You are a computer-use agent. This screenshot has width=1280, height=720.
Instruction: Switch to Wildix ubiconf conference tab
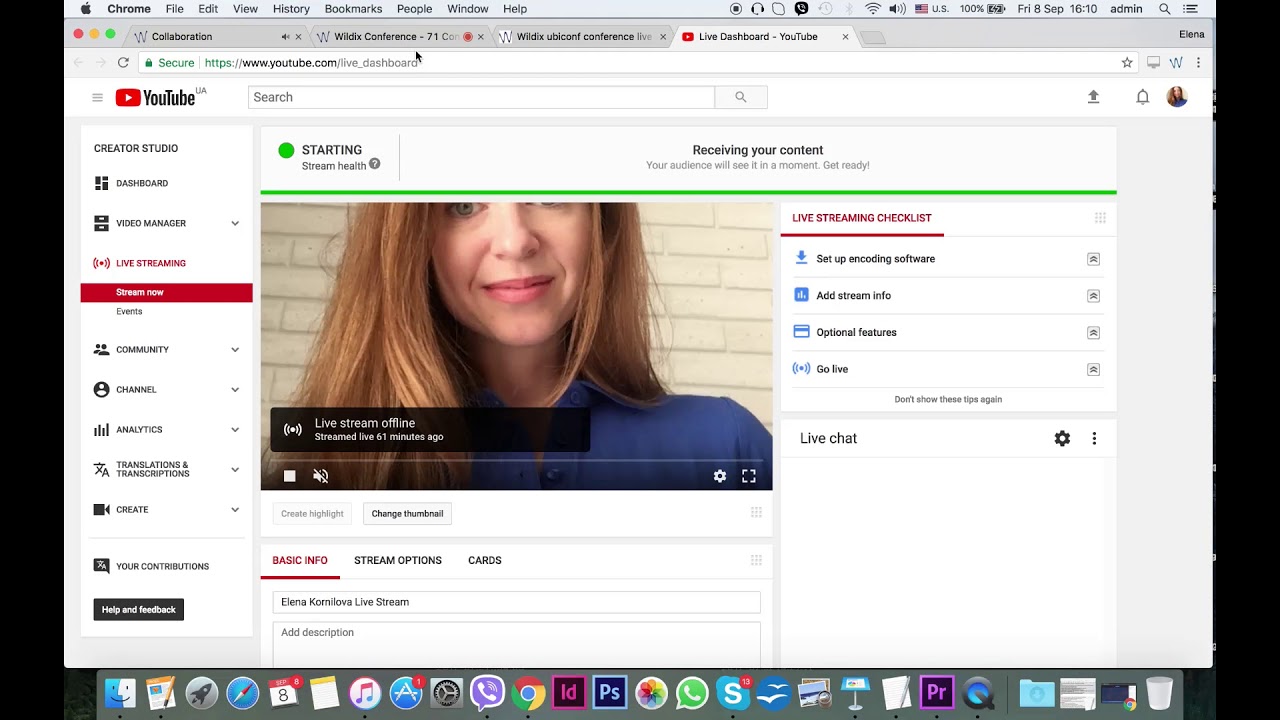tap(583, 37)
